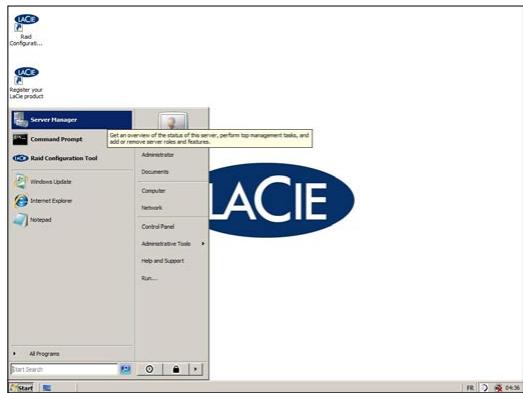The image size is (523, 393).
Task: Click the Notepad icon
Action: coord(20,220)
